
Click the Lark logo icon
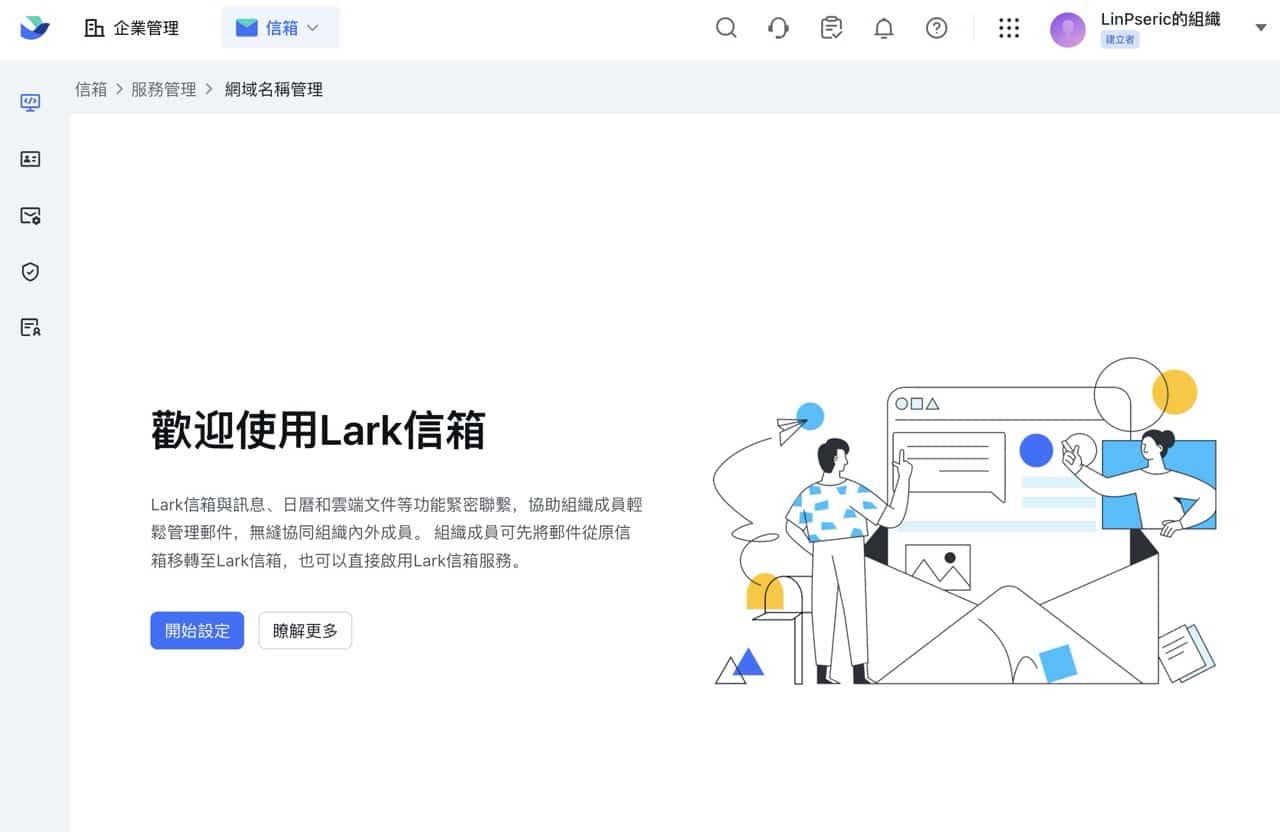click(34, 28)
